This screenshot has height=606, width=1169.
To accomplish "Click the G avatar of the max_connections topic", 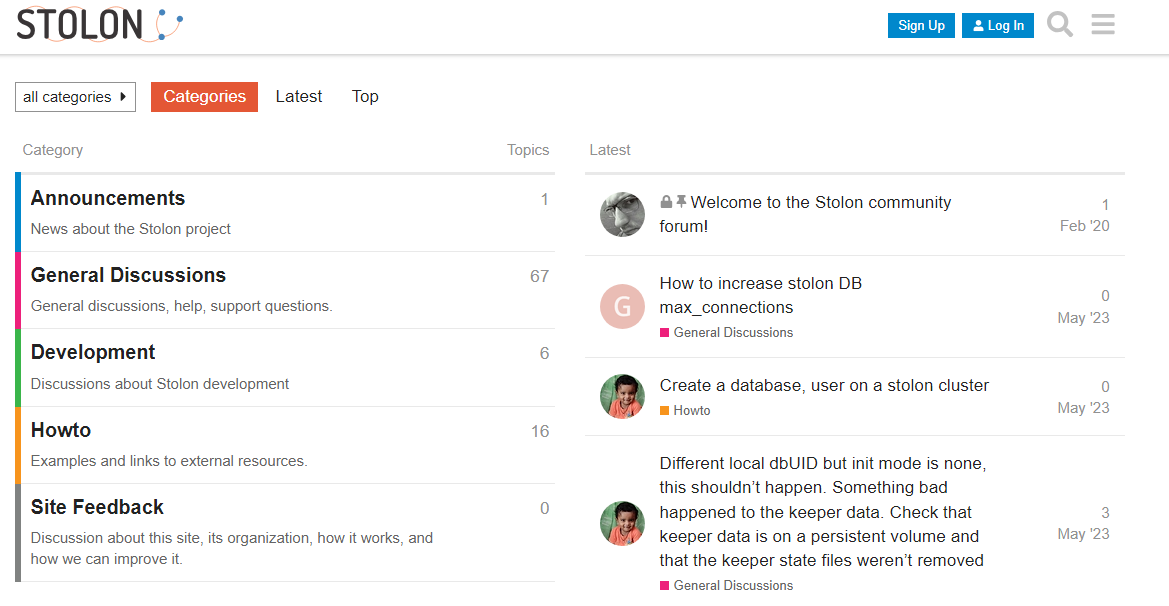I will [622, 306].
